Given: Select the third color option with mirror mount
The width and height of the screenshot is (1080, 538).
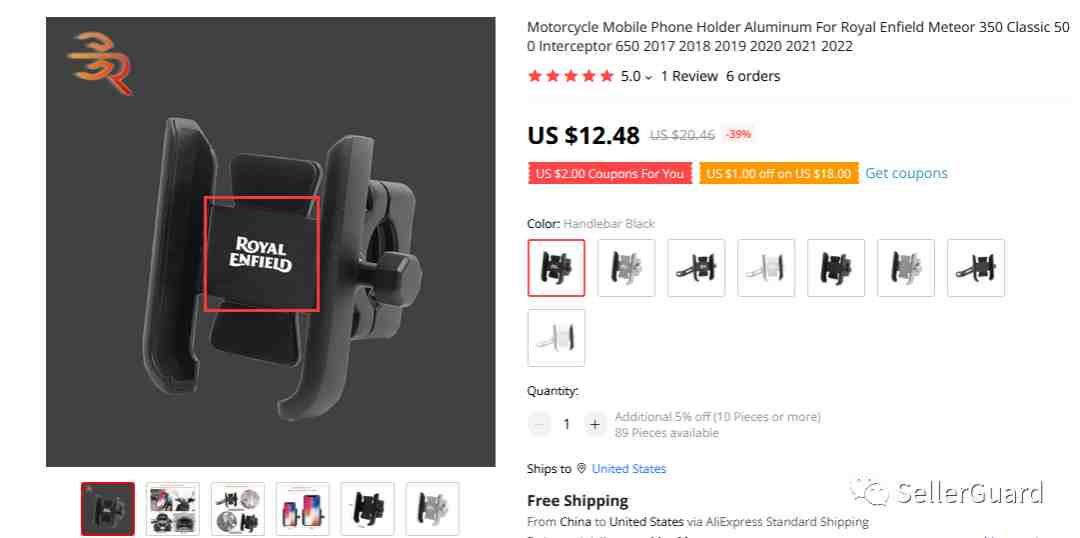Looking at the screenshot, I should point(696,268).
